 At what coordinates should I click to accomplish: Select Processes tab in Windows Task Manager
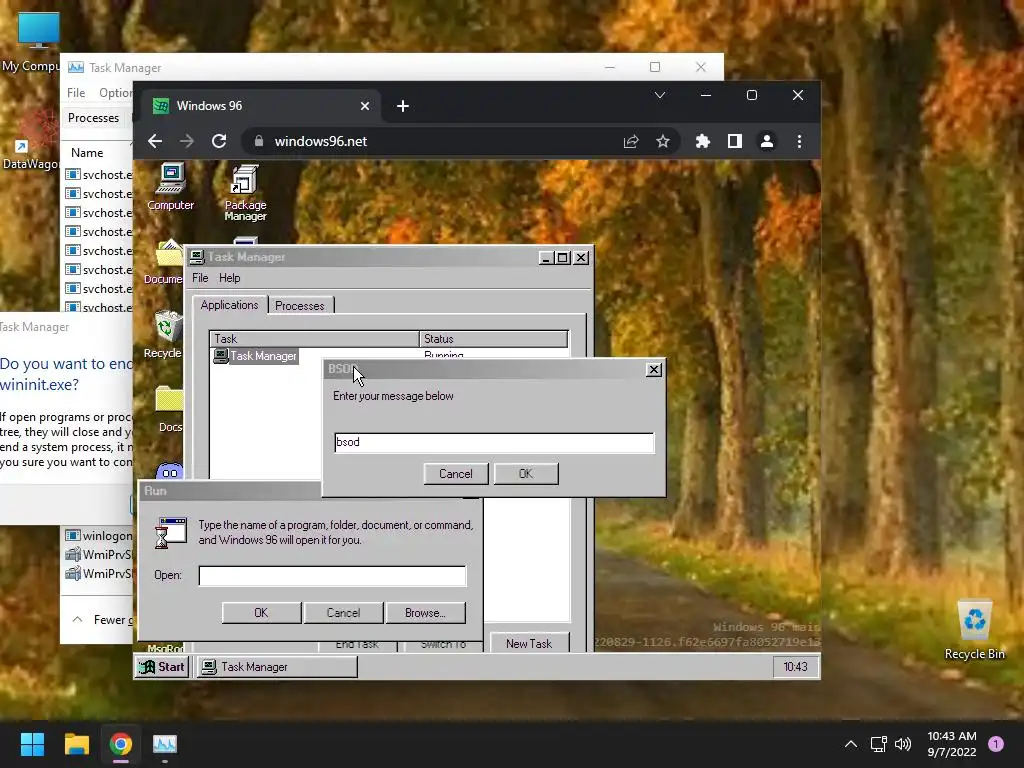click(93, 118)
